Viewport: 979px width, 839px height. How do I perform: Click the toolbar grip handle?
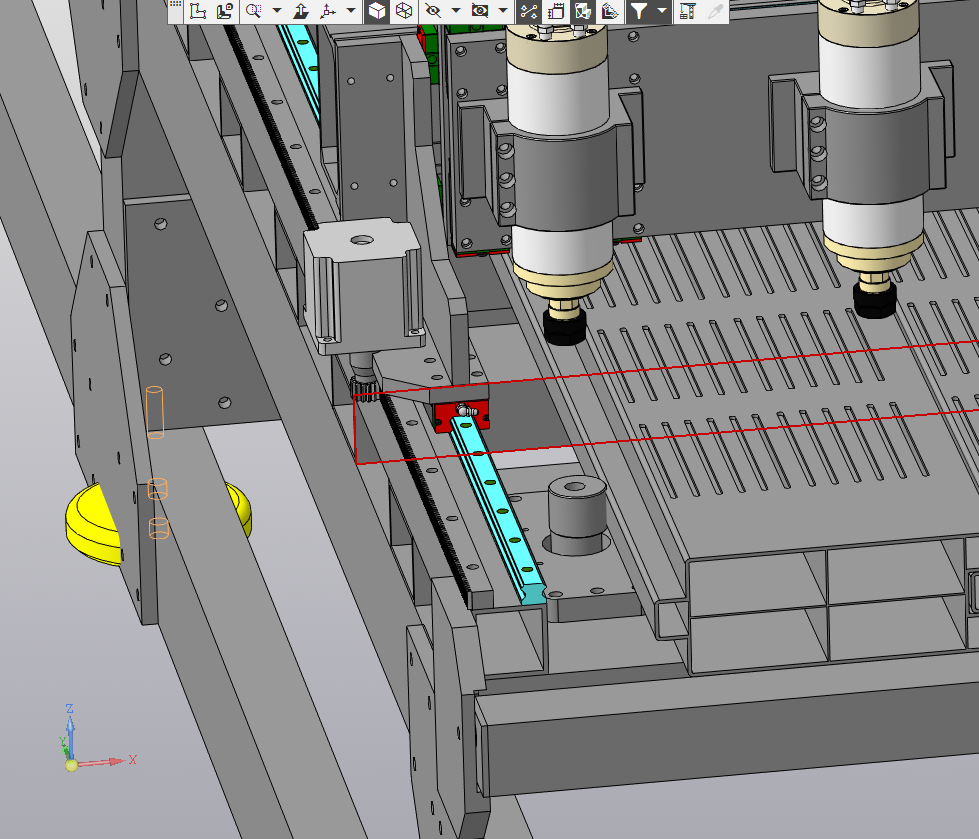[175, 5]
